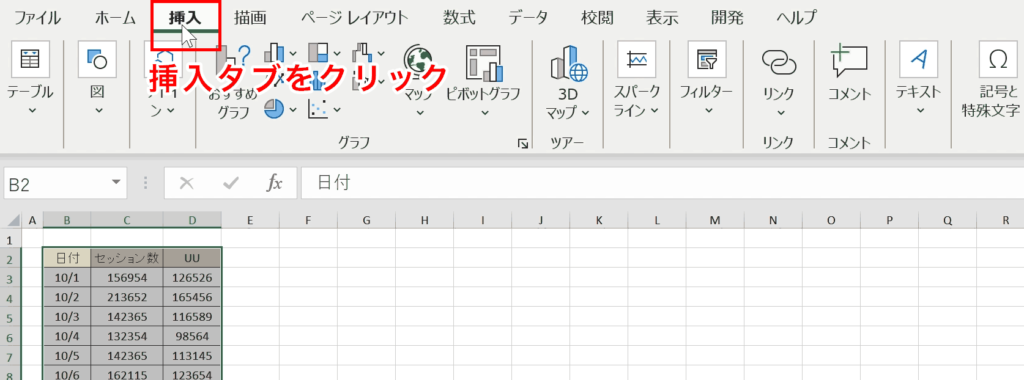This screenshot has width=1024, height=380.
Task: Switch to the ホーム tab
Action: 115,18
